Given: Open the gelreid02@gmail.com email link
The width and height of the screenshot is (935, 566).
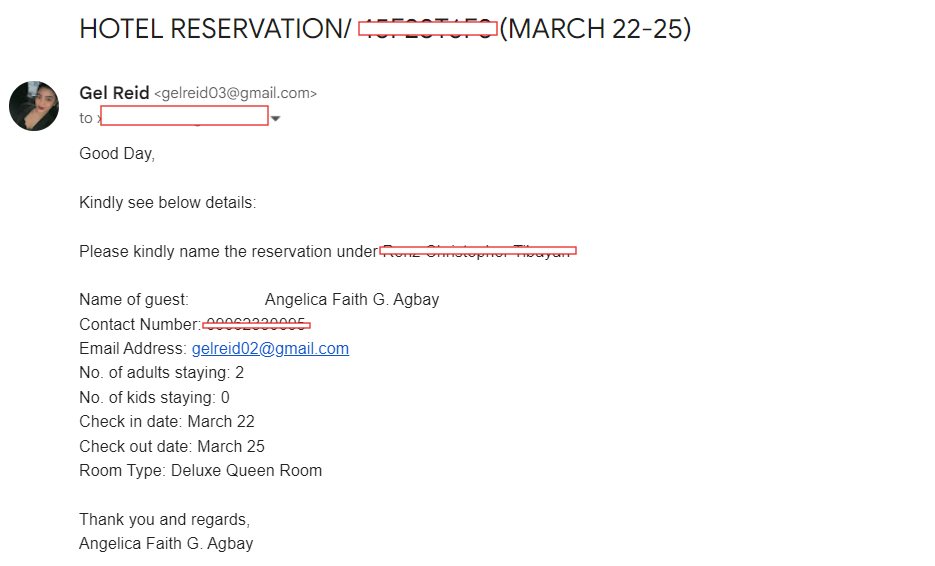Looking at the screenshot, I should click(x=270, y=349).
